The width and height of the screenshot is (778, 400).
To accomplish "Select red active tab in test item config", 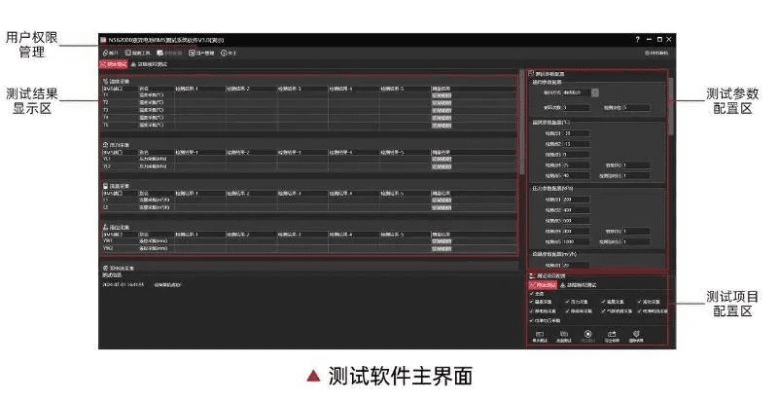I will (x=543, y=285).
